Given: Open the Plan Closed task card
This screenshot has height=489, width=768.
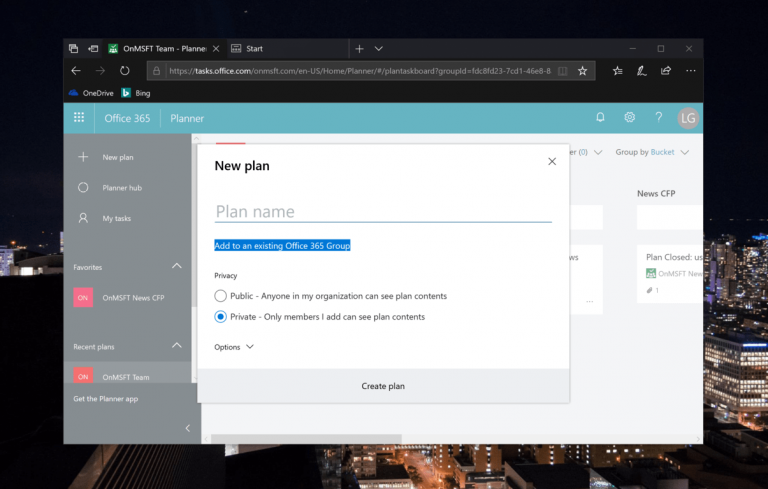Looking at the screenshot, I should tap(670, 274).
